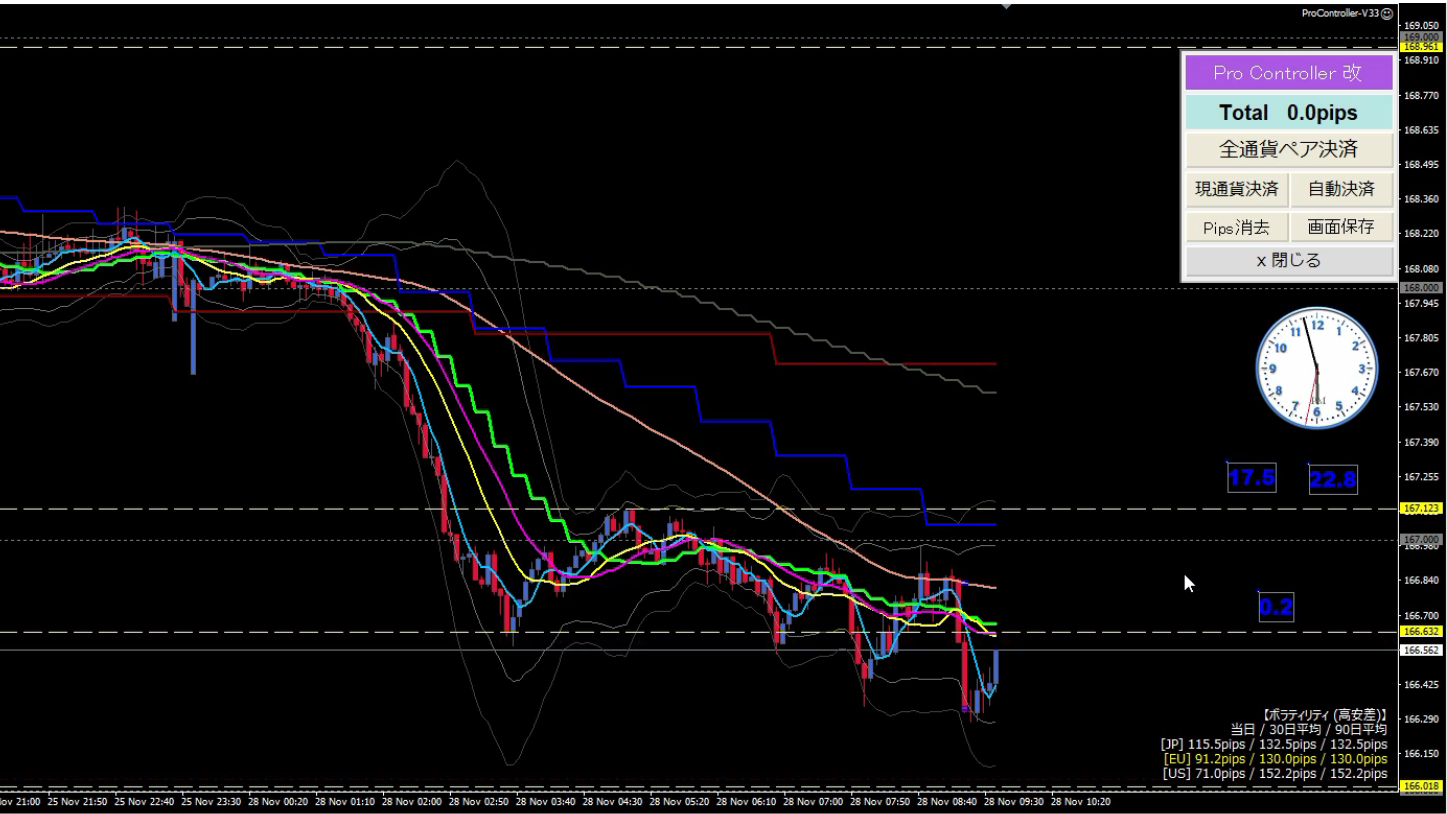Click the 当日 / 30日平均 / 90日平均 label

click(1309, 729)
